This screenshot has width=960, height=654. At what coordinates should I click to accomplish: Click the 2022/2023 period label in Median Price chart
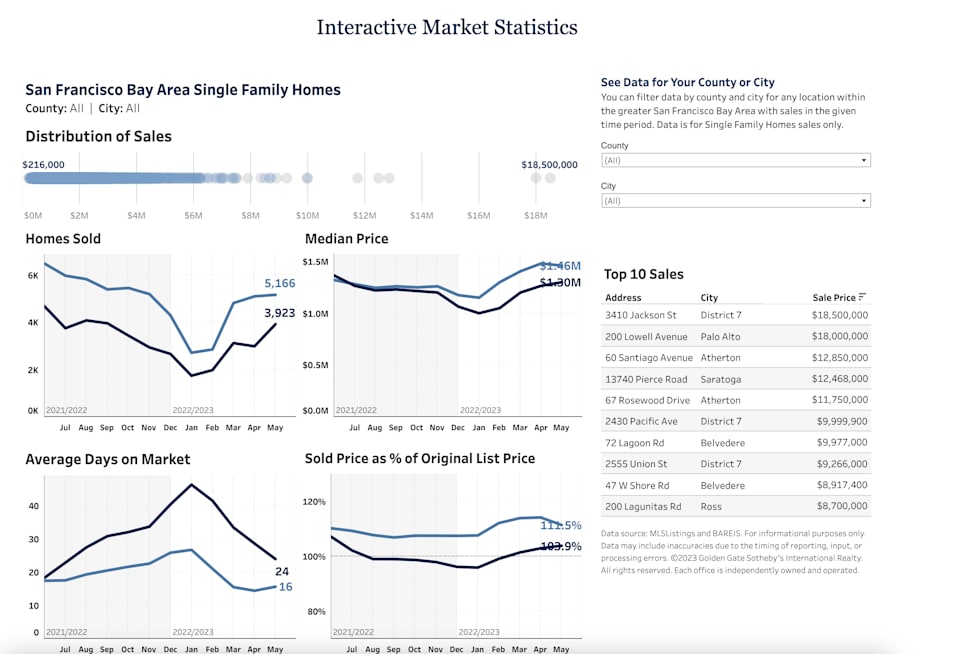pyautogui.click(x=481, y=409)
